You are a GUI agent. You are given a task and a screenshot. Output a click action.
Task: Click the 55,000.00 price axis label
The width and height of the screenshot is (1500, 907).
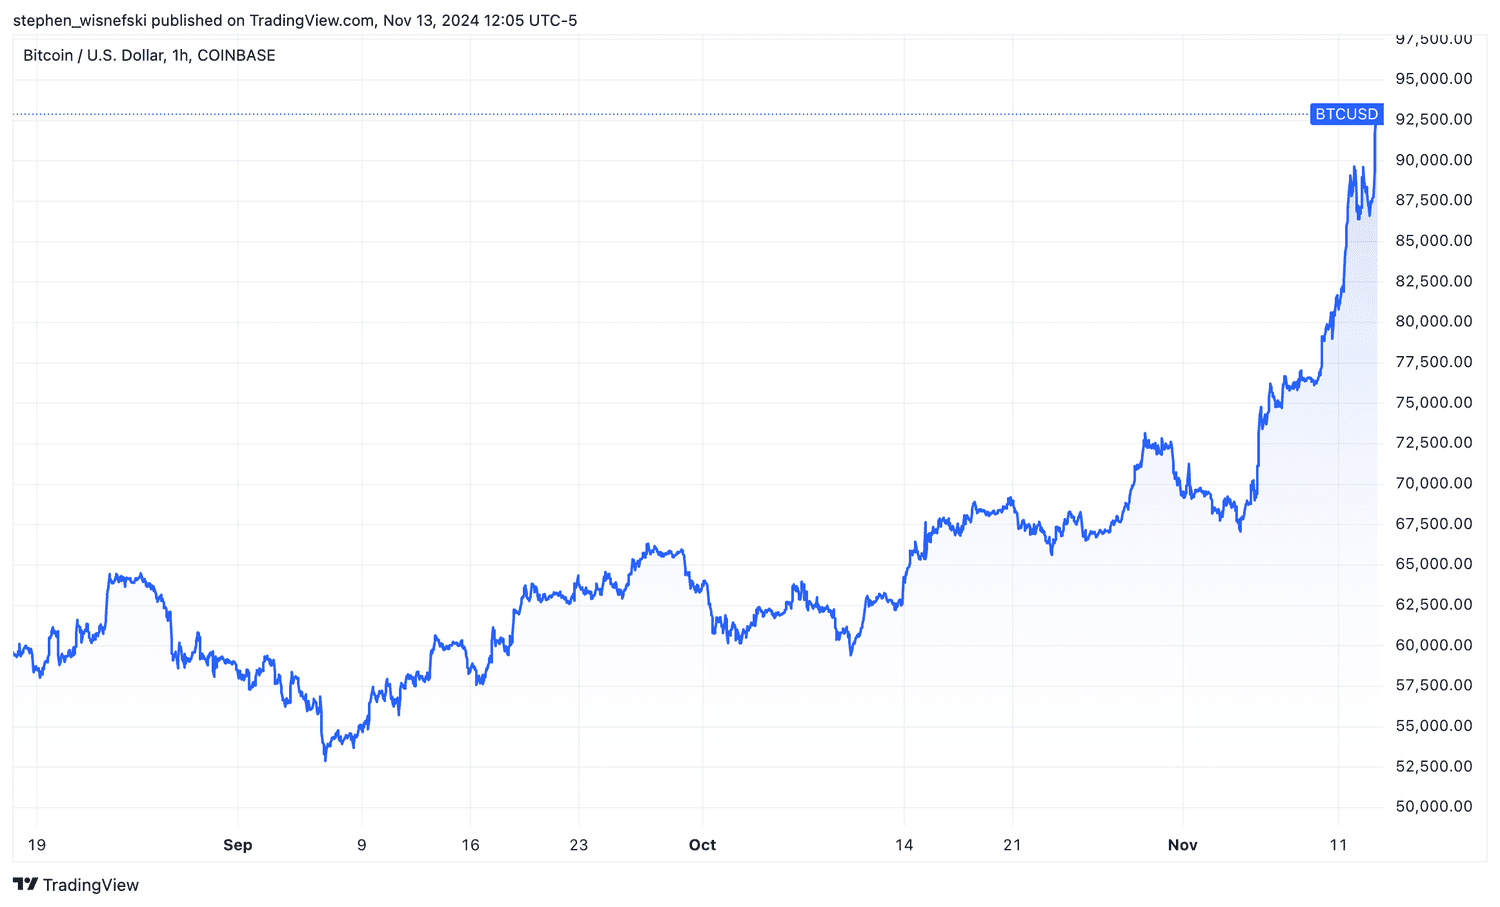pos(1434,725)
